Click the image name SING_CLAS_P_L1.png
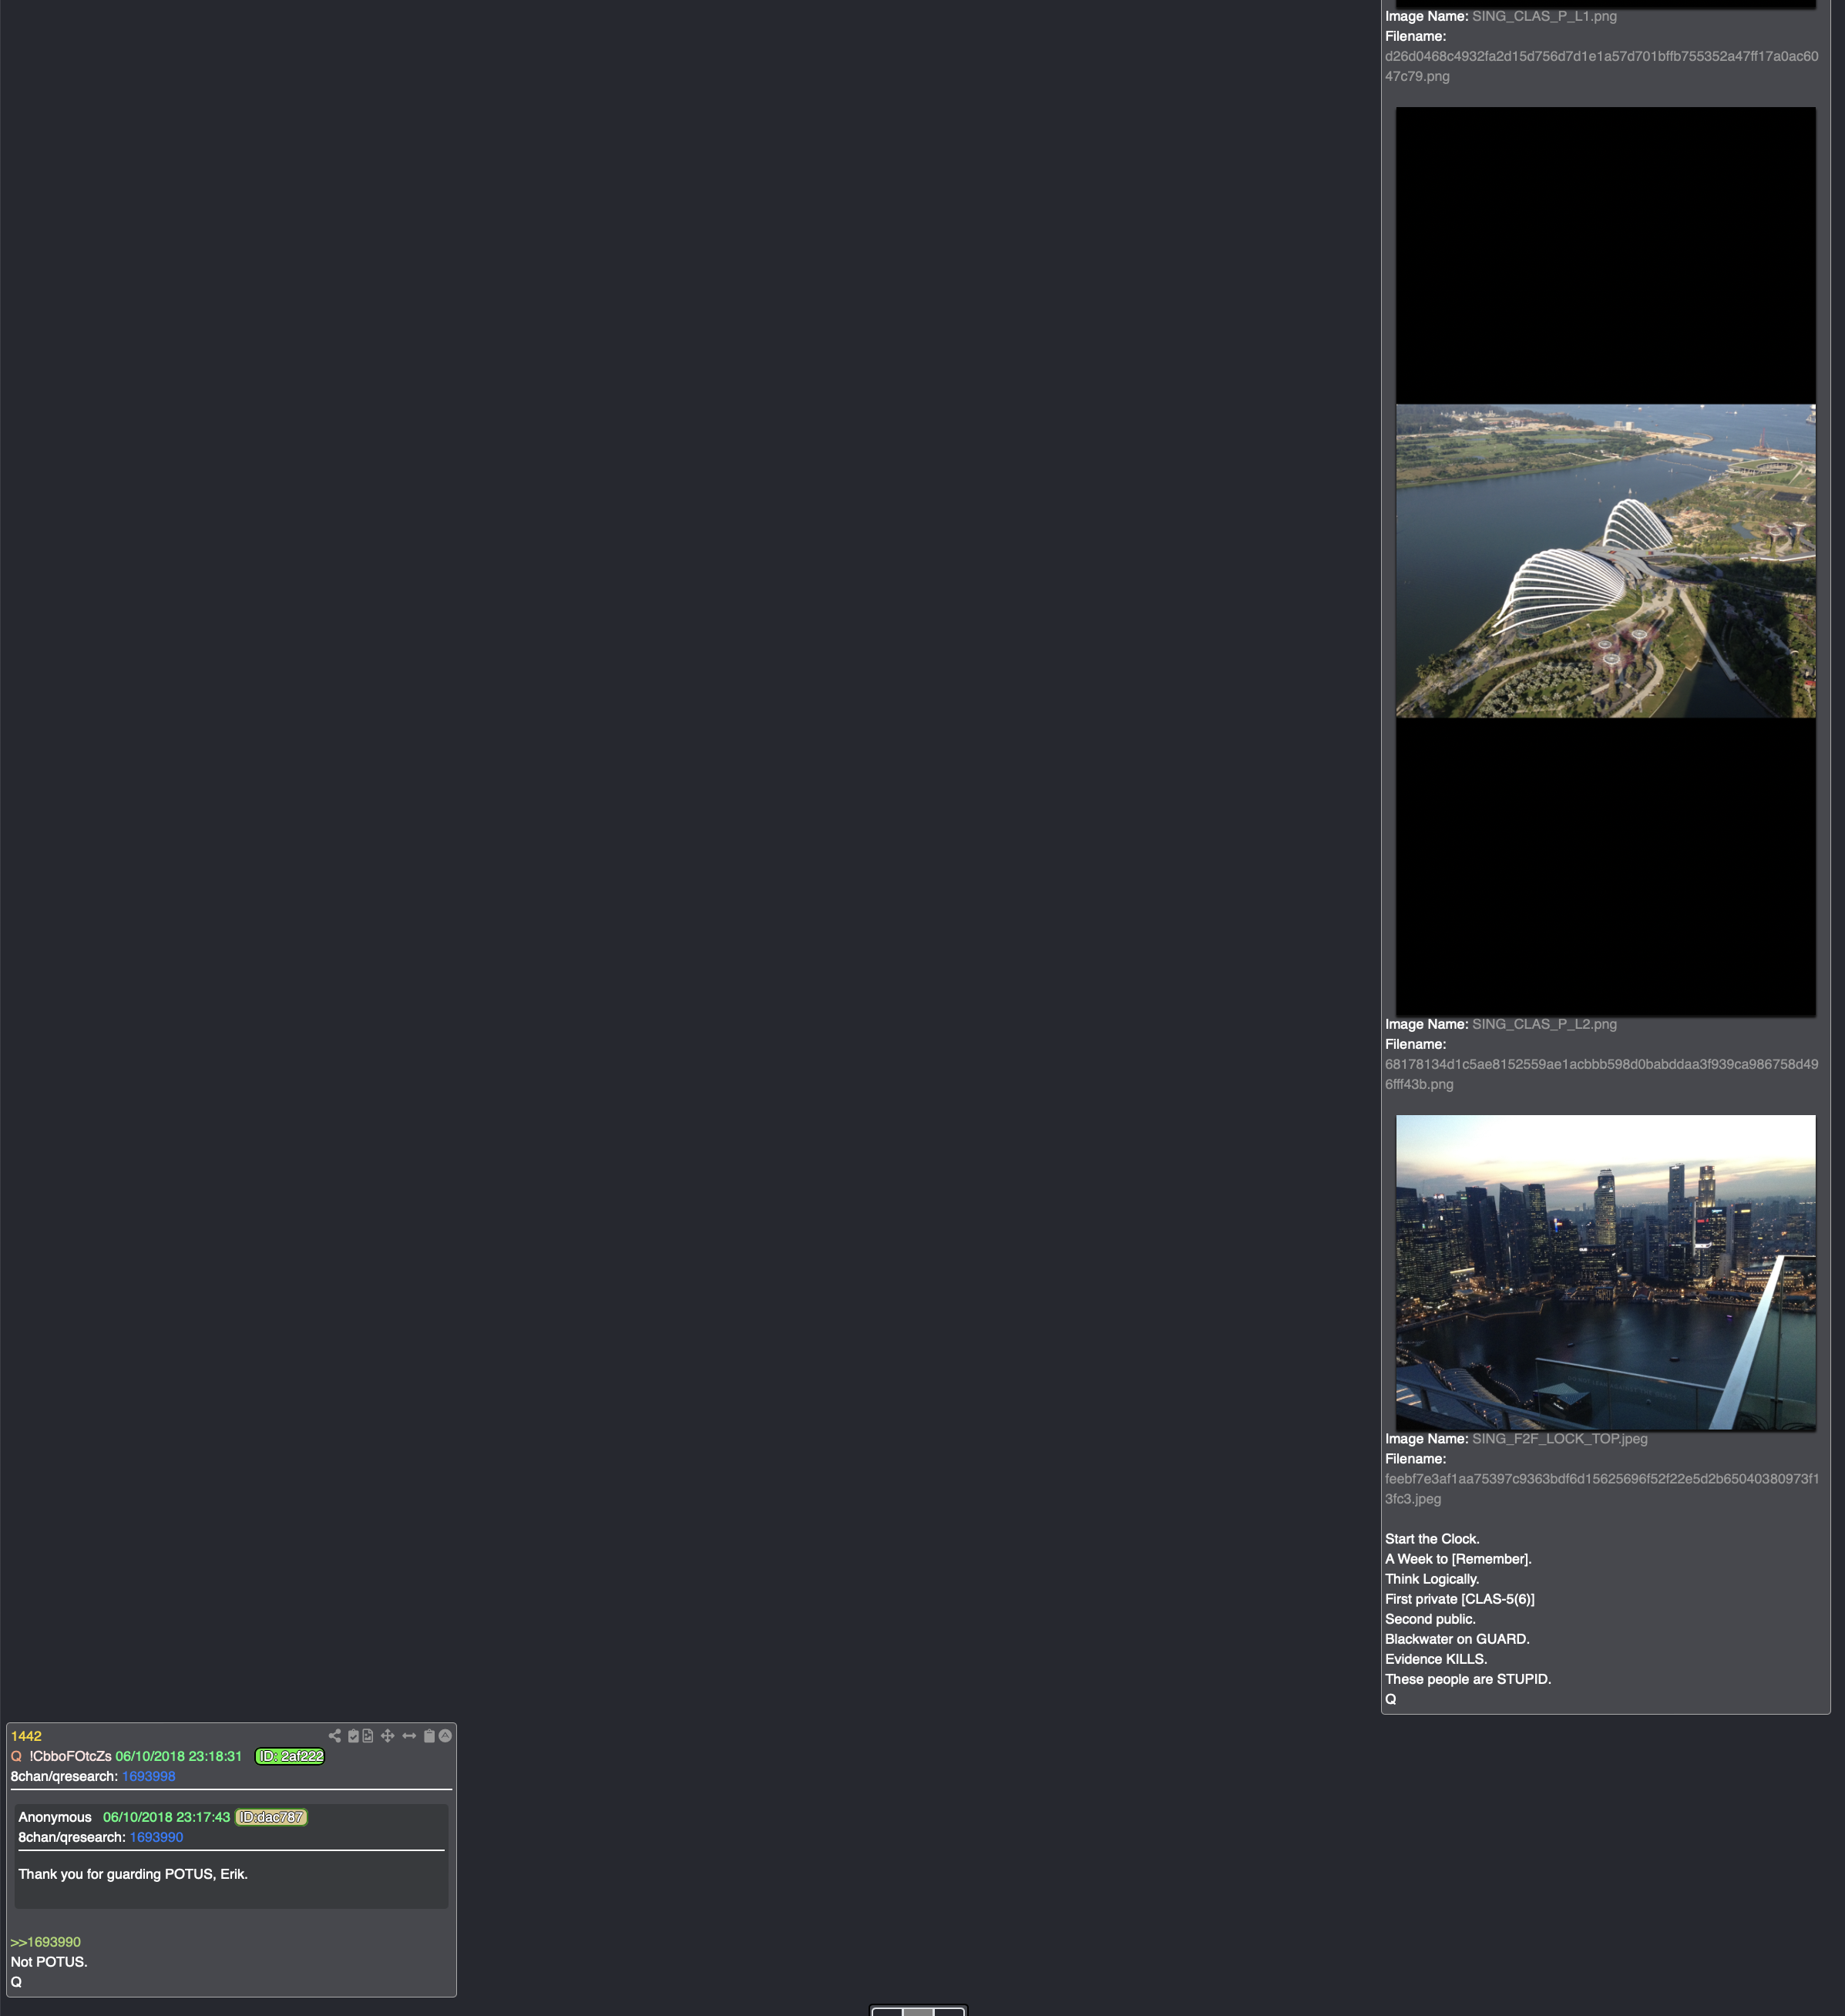 point(1544,16)
